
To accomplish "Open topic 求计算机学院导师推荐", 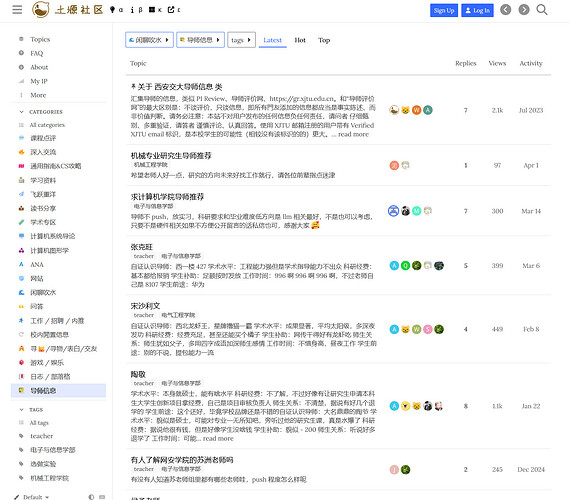I will [x=167, y=197].
